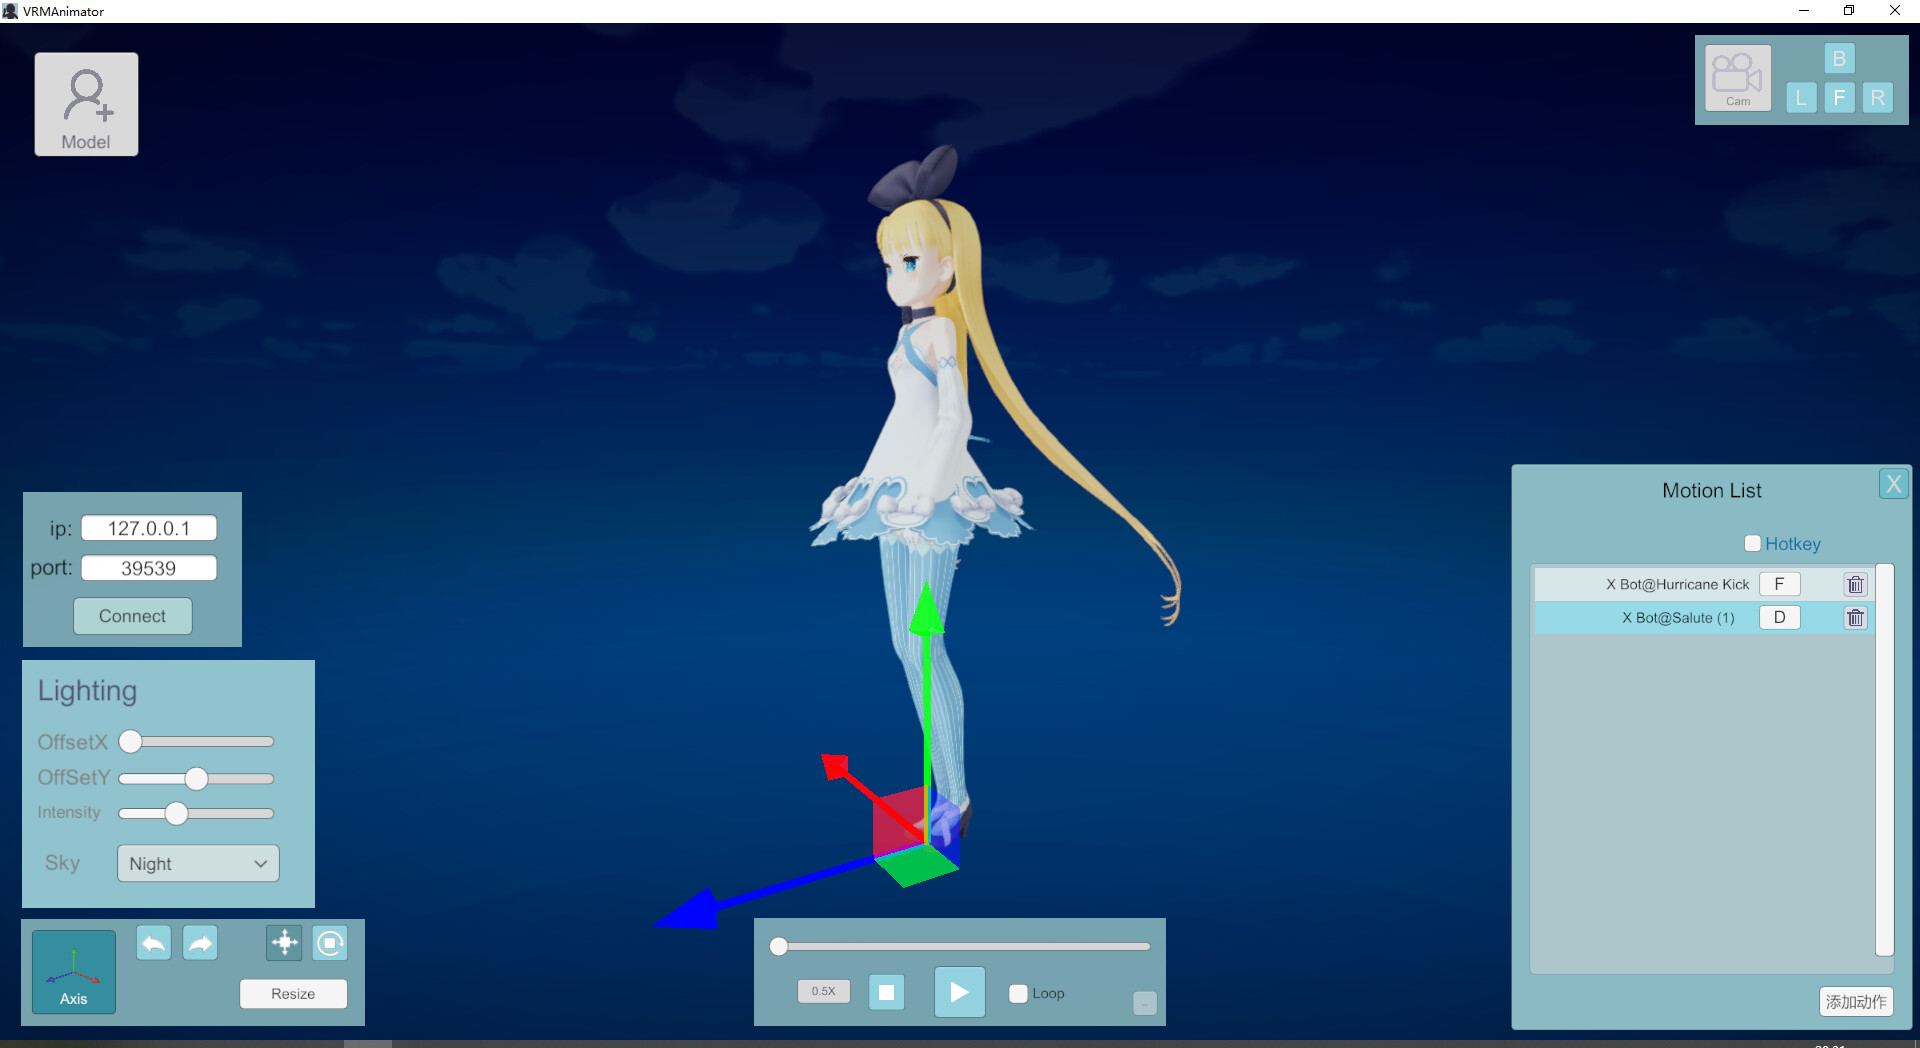
Task: Switch to the F front camera view
Action: tap(1840, 97)
